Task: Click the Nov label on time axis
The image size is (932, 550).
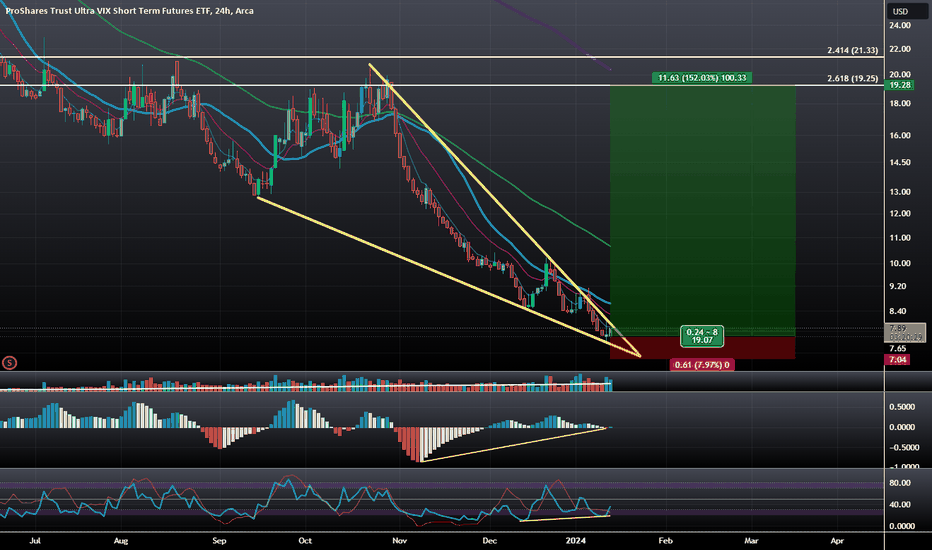Action: click(399, 540)
